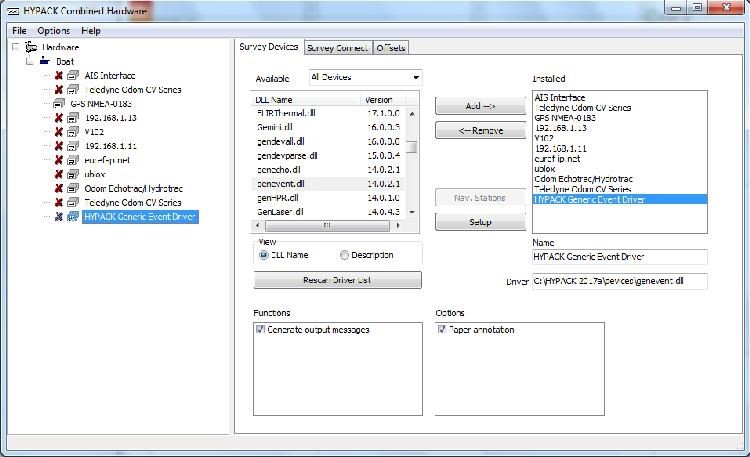
Task: Click the DLL Name column header
Action: (x=306, y=100)
